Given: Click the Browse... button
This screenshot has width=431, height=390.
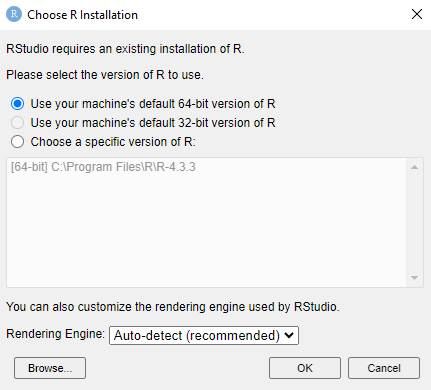Looking at the screenshot, I should 50,368.
